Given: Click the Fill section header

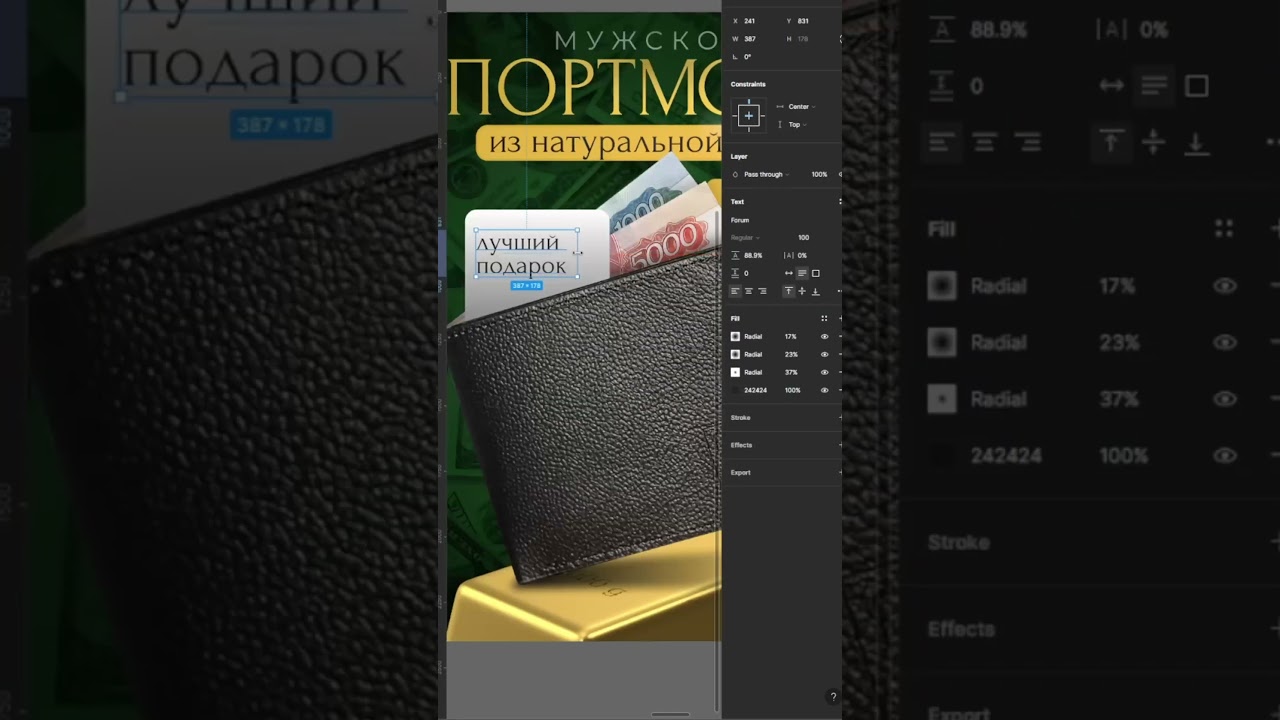Looking at the screenshot, I should (735, 319).
